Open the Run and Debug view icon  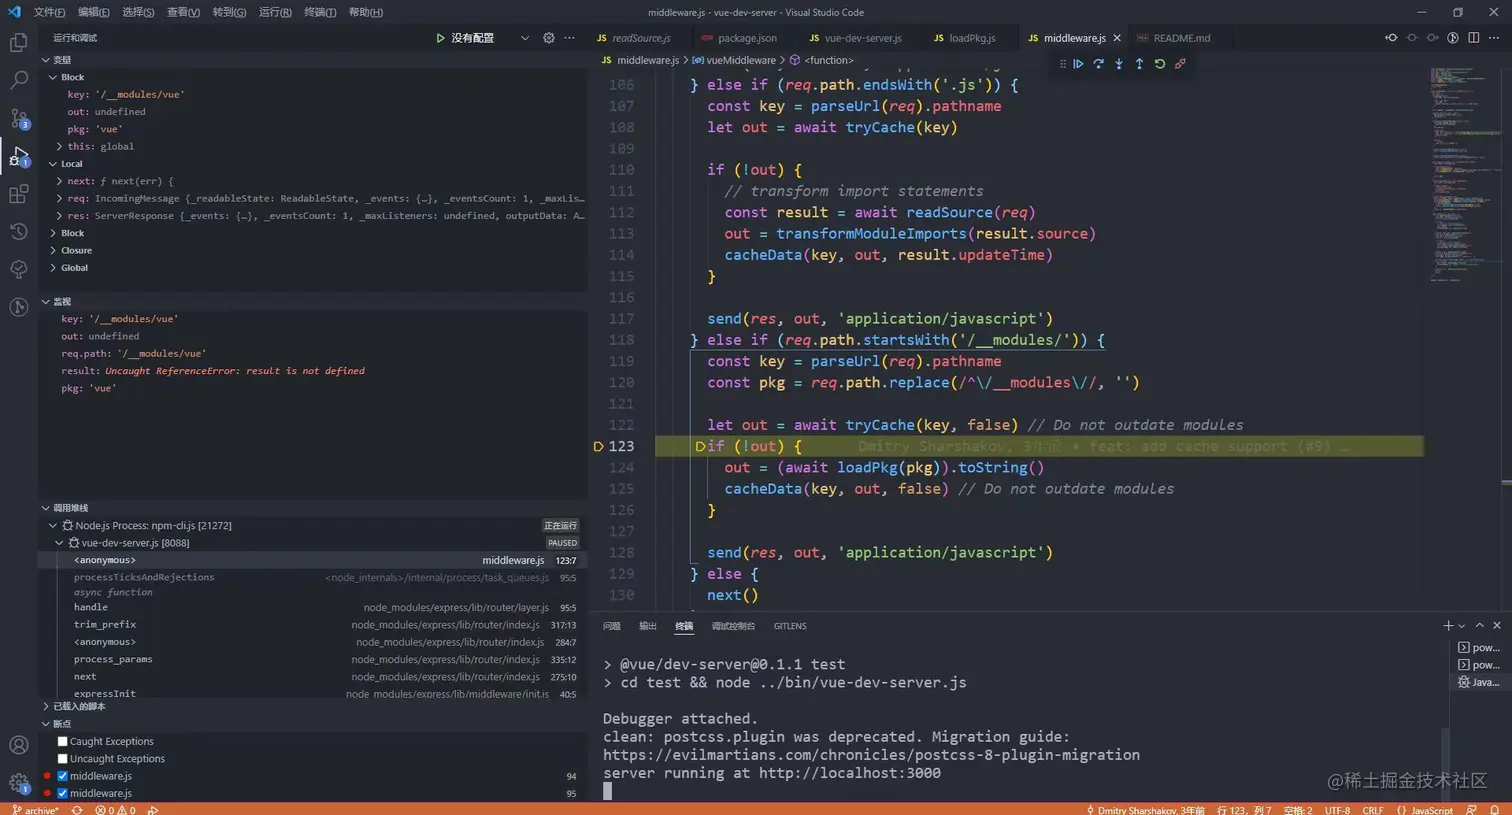18,156
